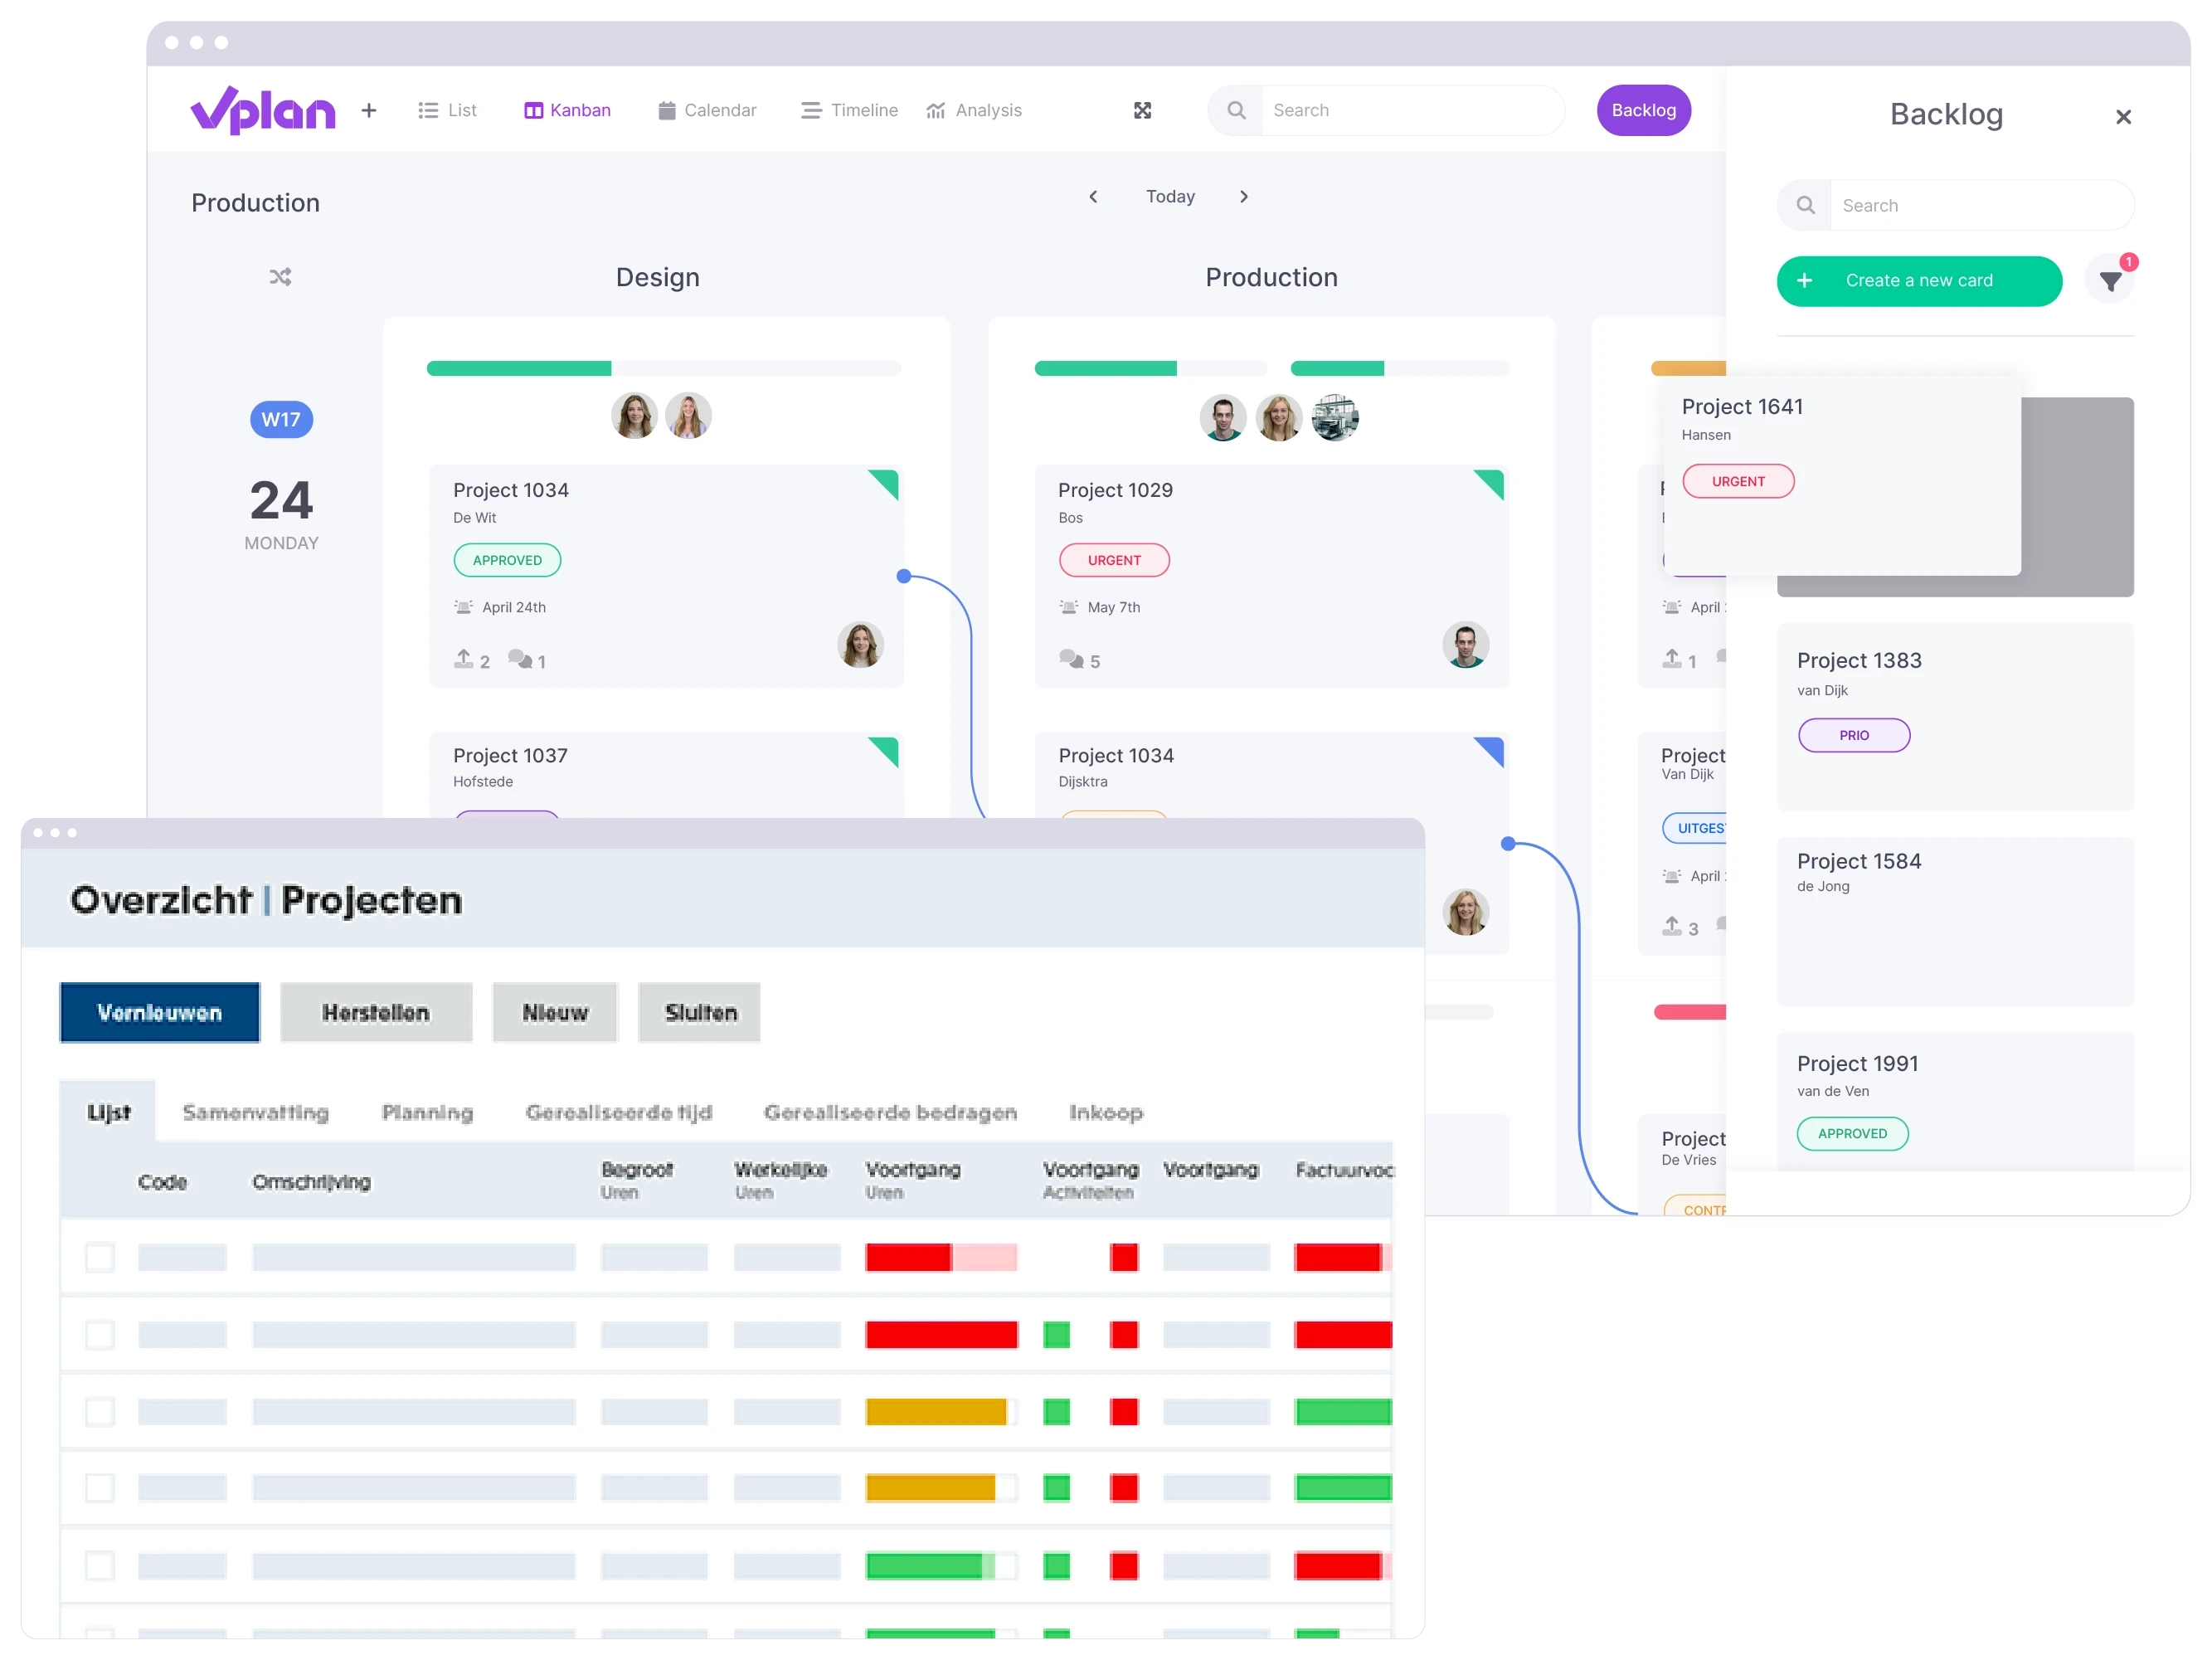Expand the Planning tab
Image resolution: width=2212 pixels, height=1660 pixels.
[x=425, y=1111]
